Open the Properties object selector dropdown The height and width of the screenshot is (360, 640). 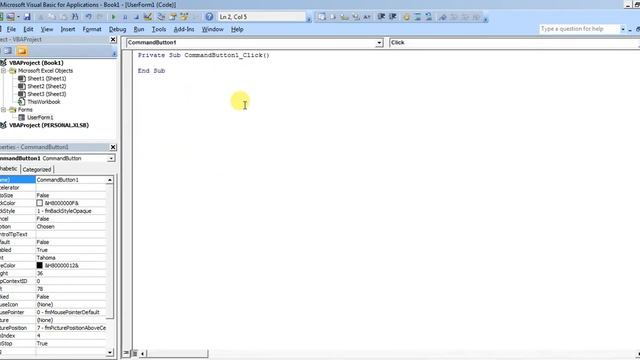point(111,158)
